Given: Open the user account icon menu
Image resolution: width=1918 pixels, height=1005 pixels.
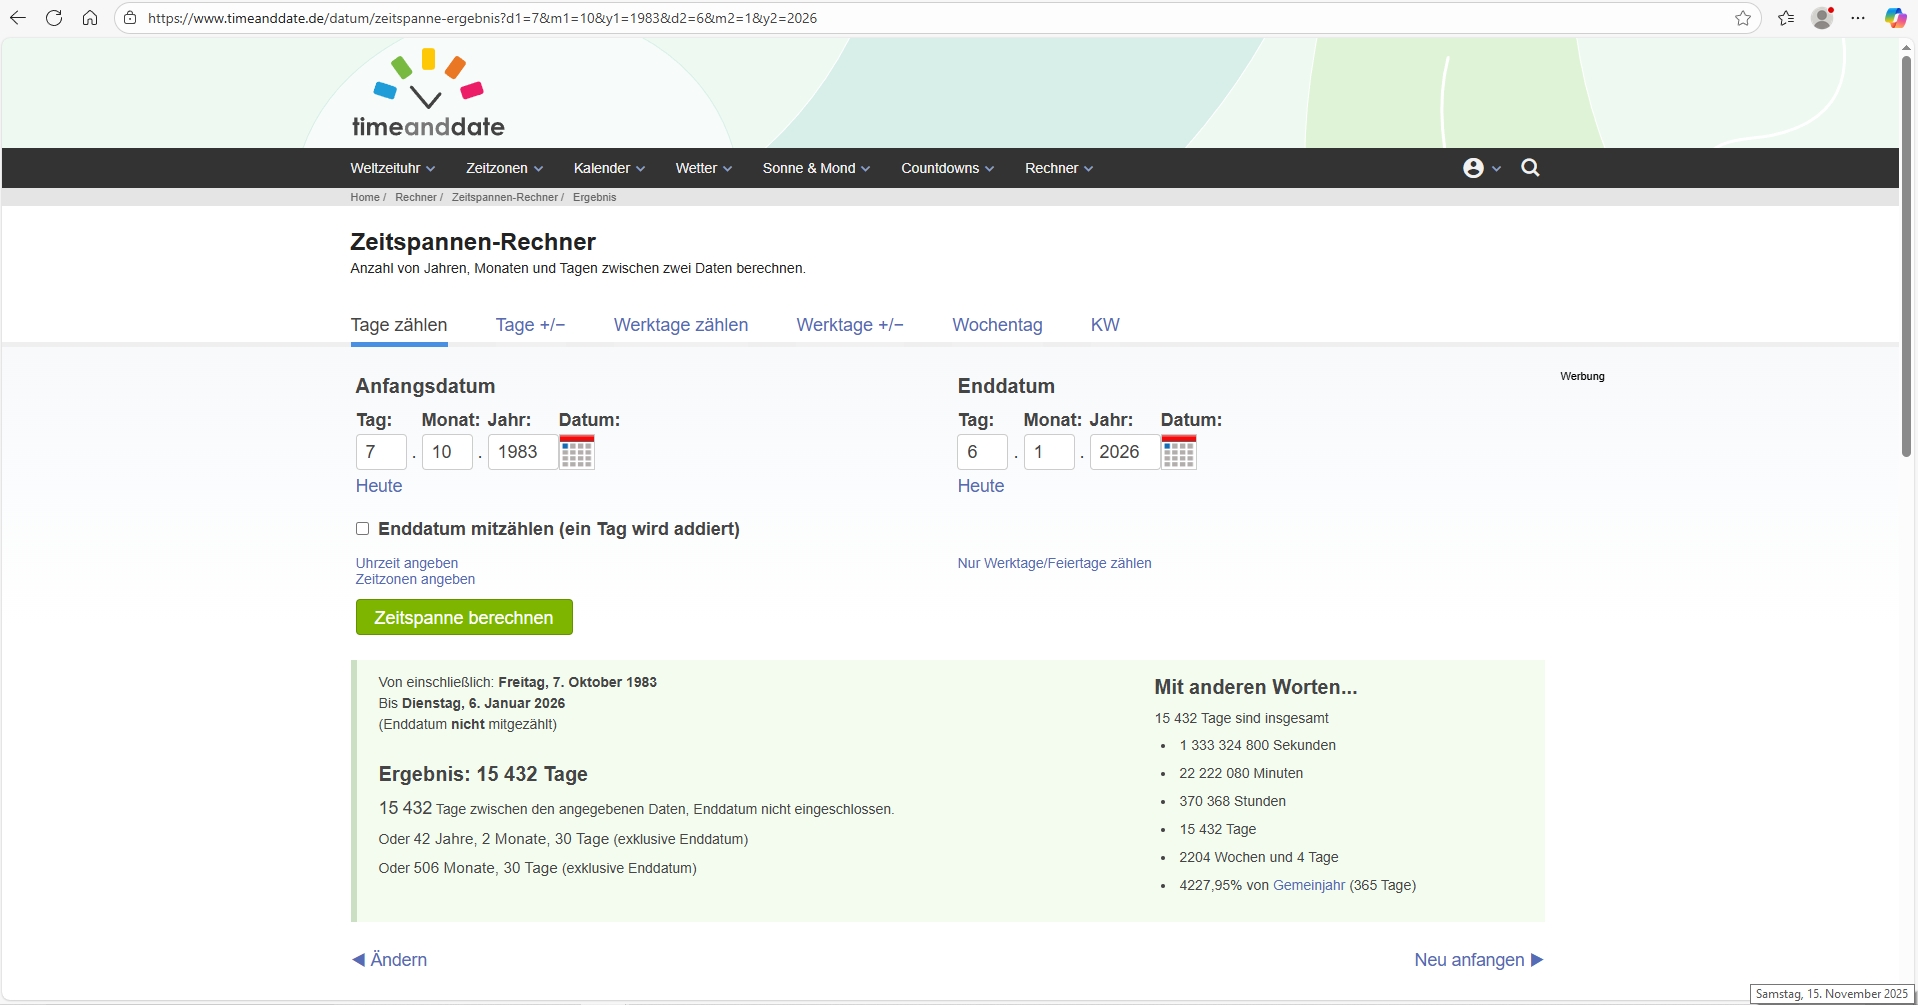Looking at the screenshot, I should [x=1481, y=168].
